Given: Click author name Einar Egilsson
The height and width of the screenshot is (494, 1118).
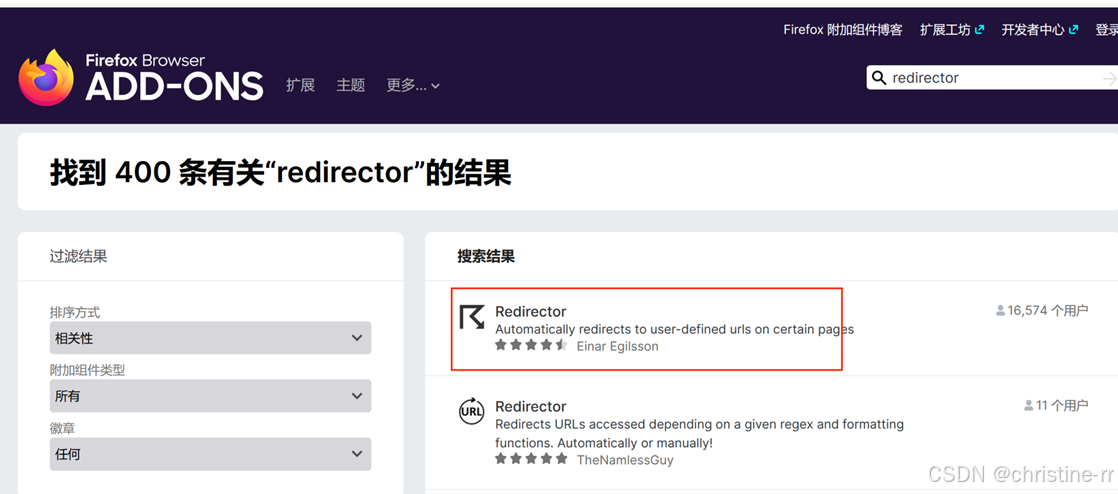Looking at the screenshot, I should [x=617, y=346].
